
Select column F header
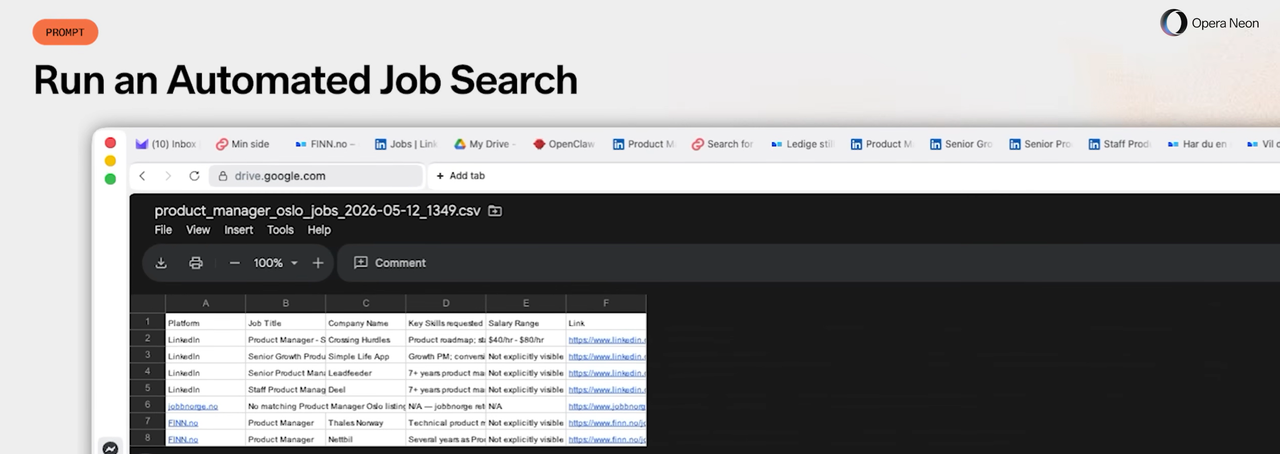click(x=606, y=303)
